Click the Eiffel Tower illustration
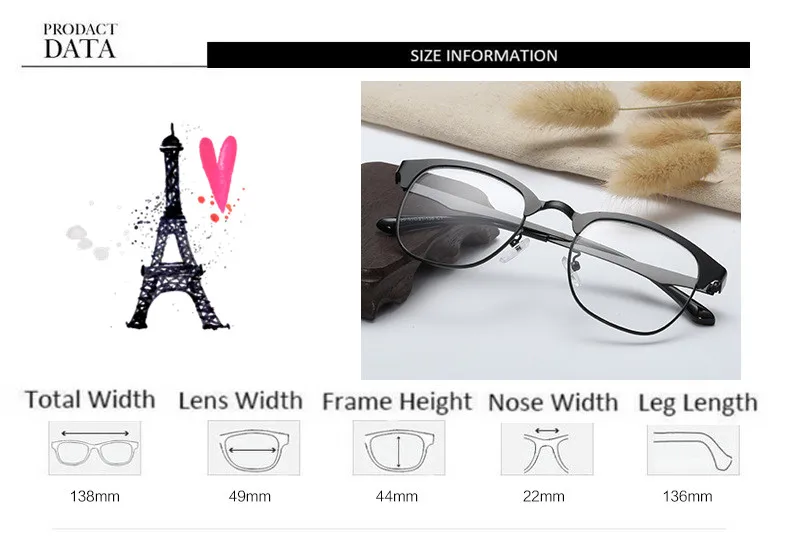The image size is (790, 543). pos(175,227)
